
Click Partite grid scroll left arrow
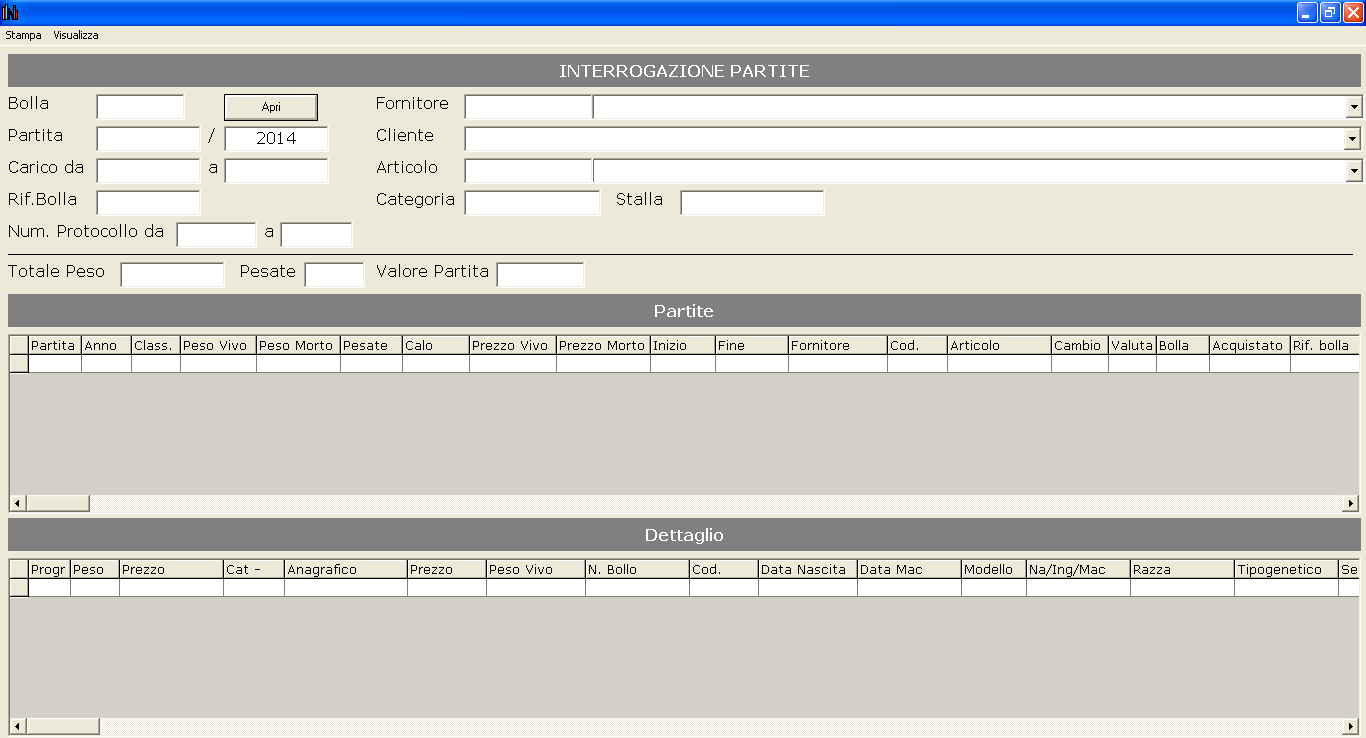17,504
